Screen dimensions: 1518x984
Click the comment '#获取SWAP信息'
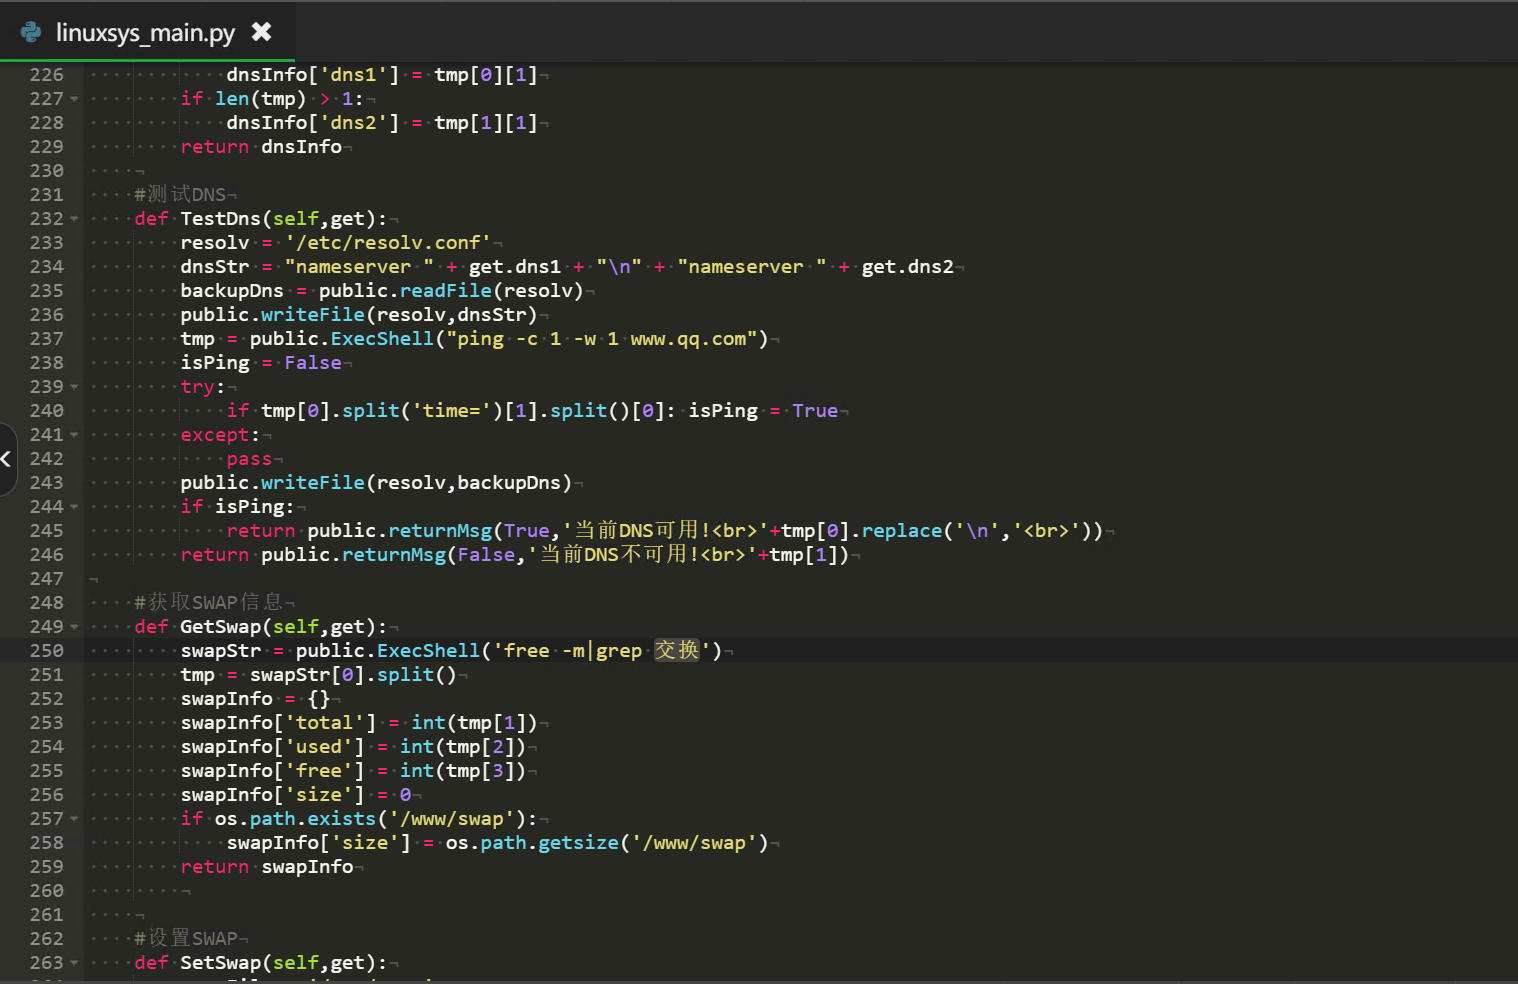(209, 603)
